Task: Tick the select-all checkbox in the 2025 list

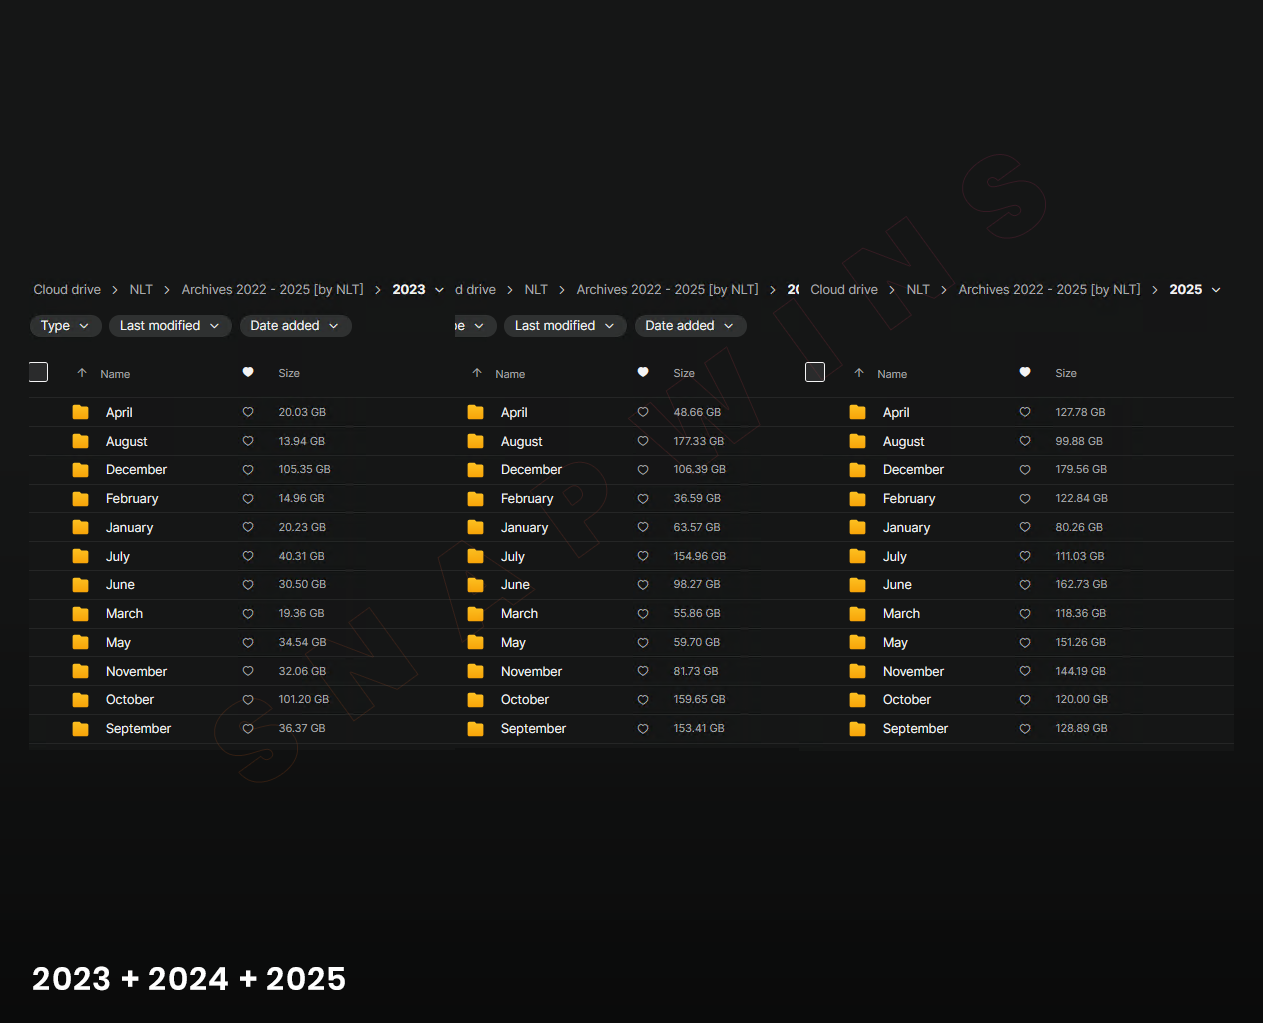Action: pyautogui.click(x=815, y=372)
